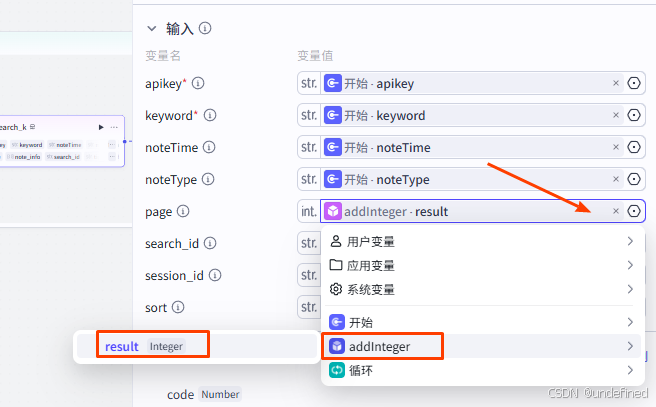The image size is (656, 407).
Task: Clear the apikey variable value
Action: click(616, 83)
